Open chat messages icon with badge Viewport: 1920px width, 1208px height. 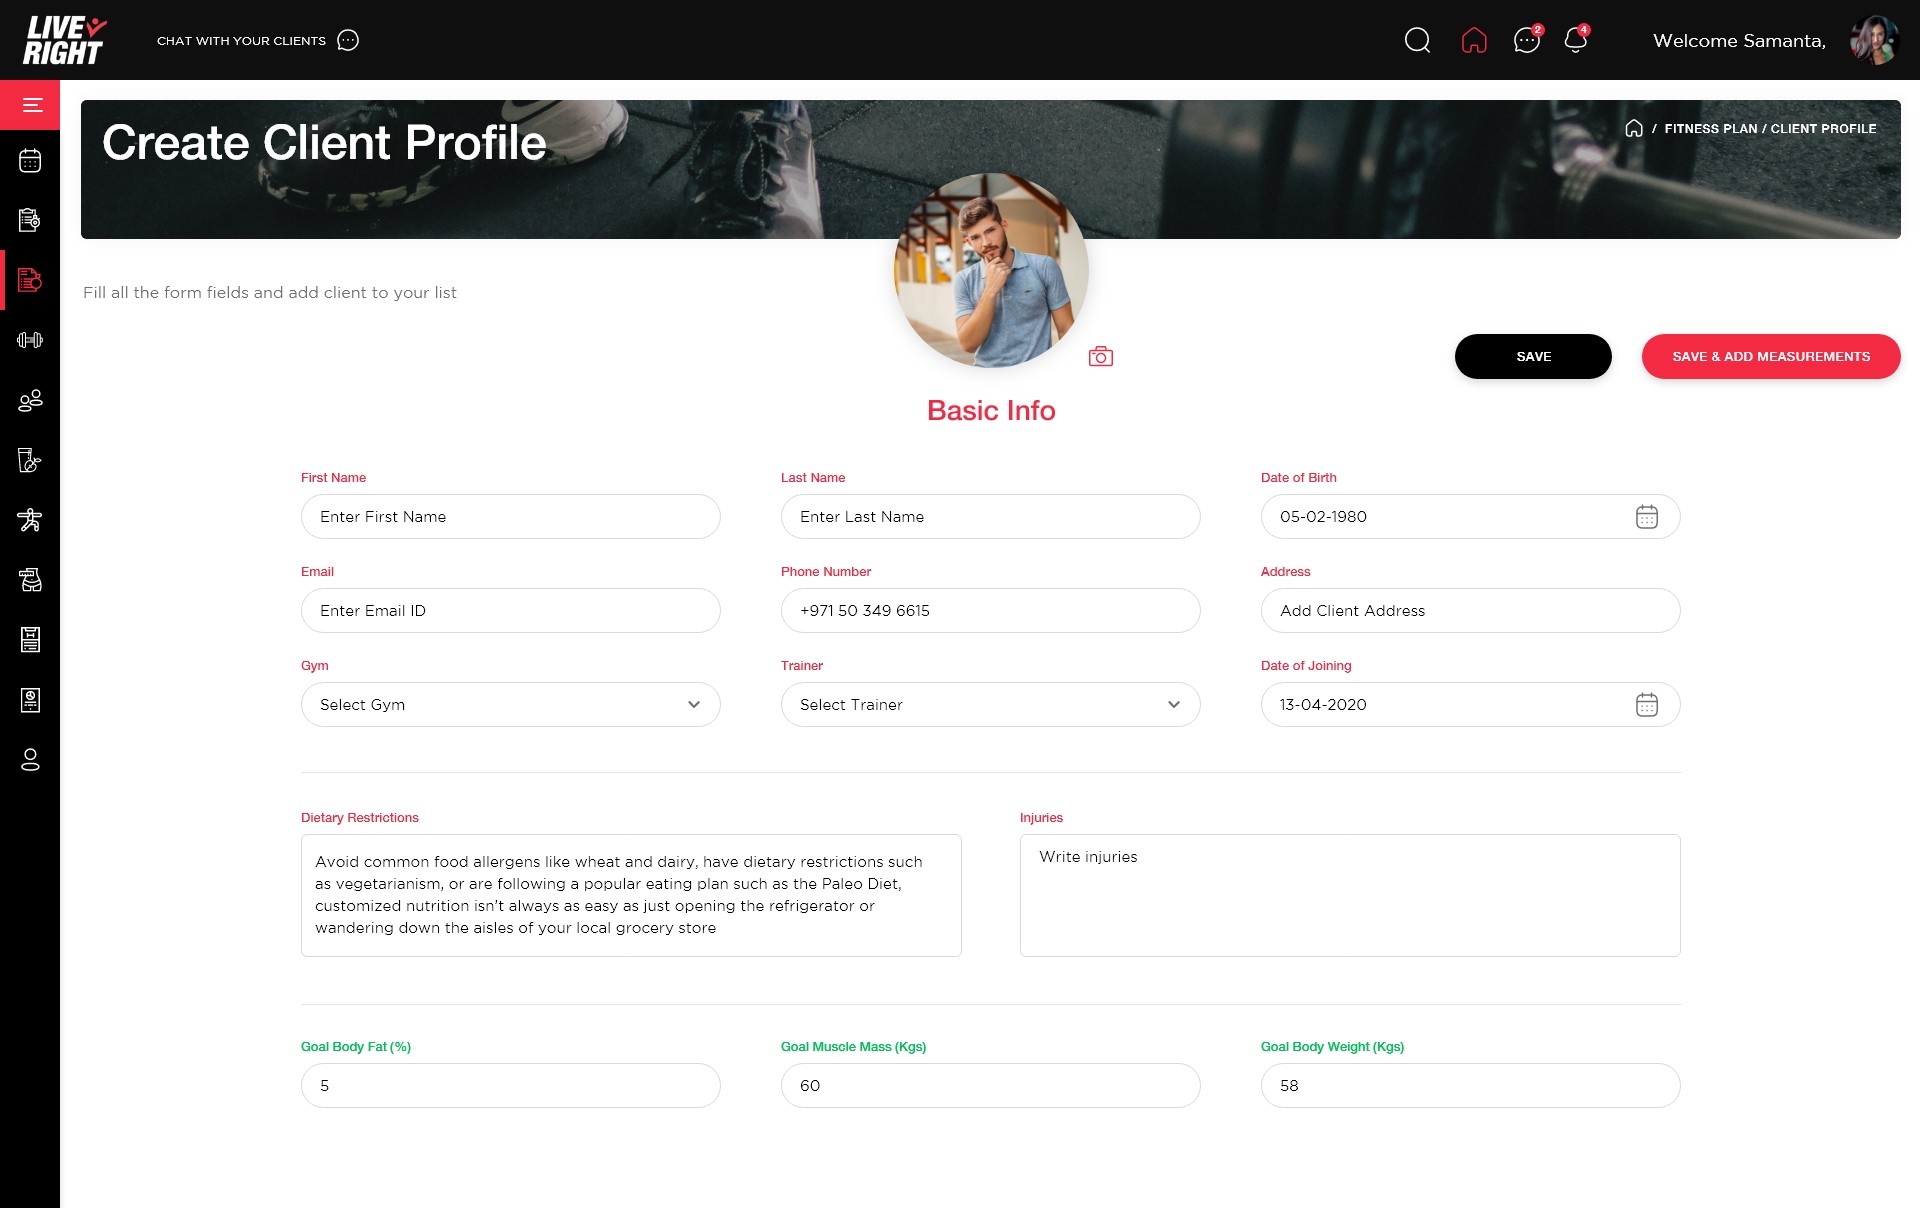click(1526, 40)
